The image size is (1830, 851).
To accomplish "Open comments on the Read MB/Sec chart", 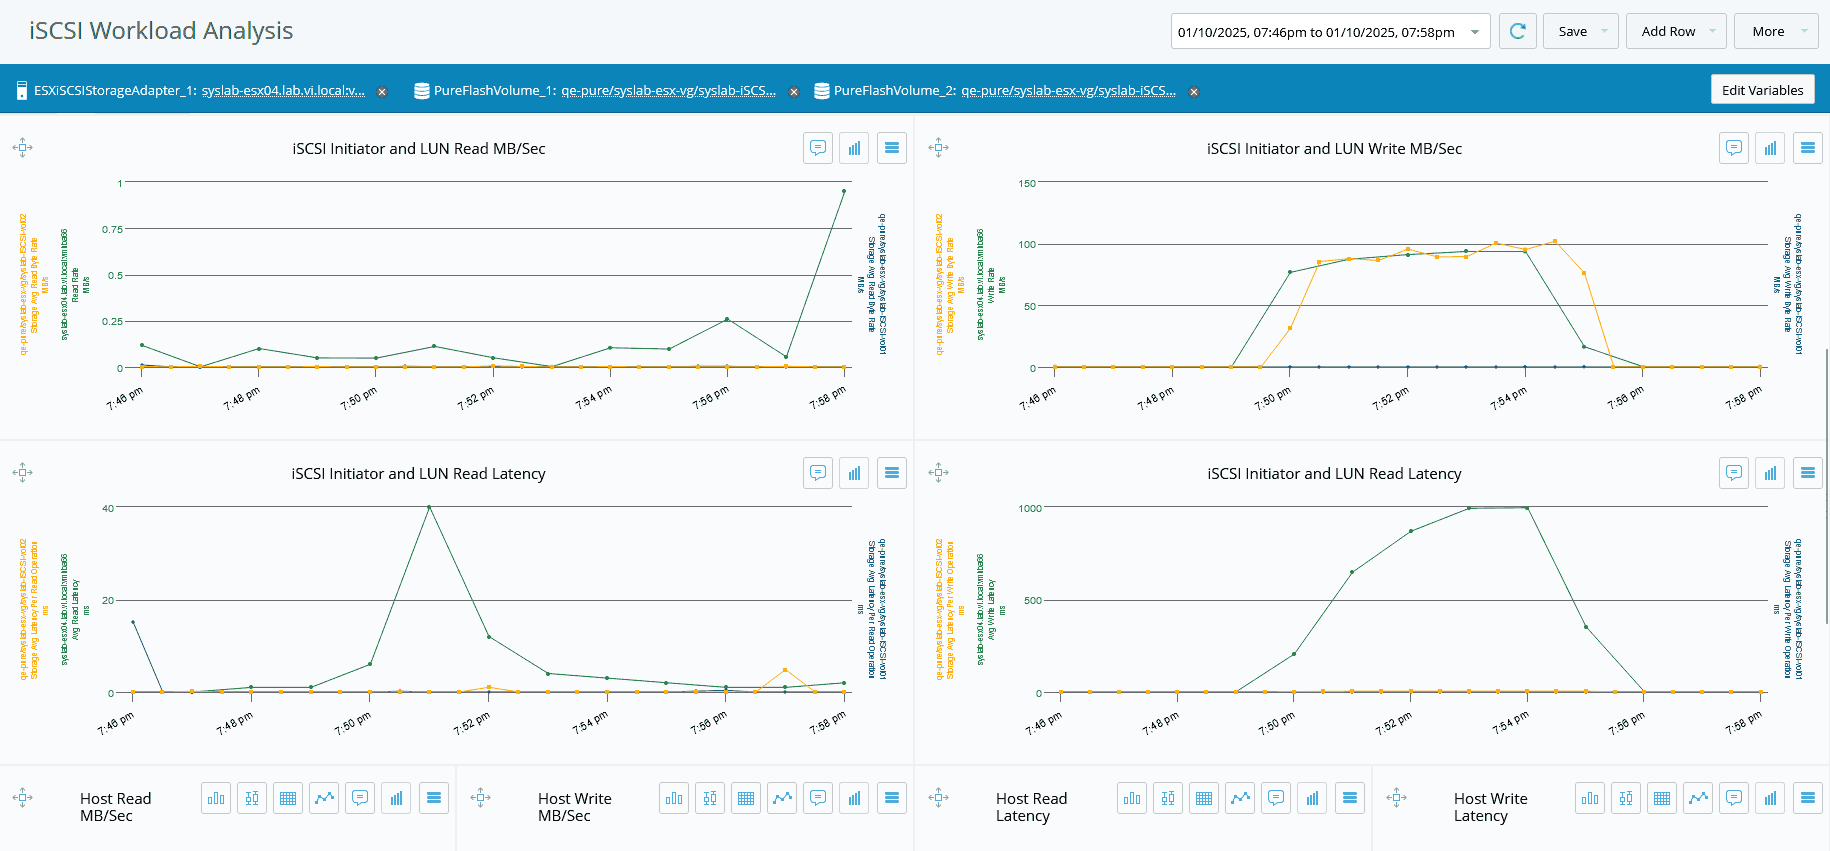I will pos(818,148).
